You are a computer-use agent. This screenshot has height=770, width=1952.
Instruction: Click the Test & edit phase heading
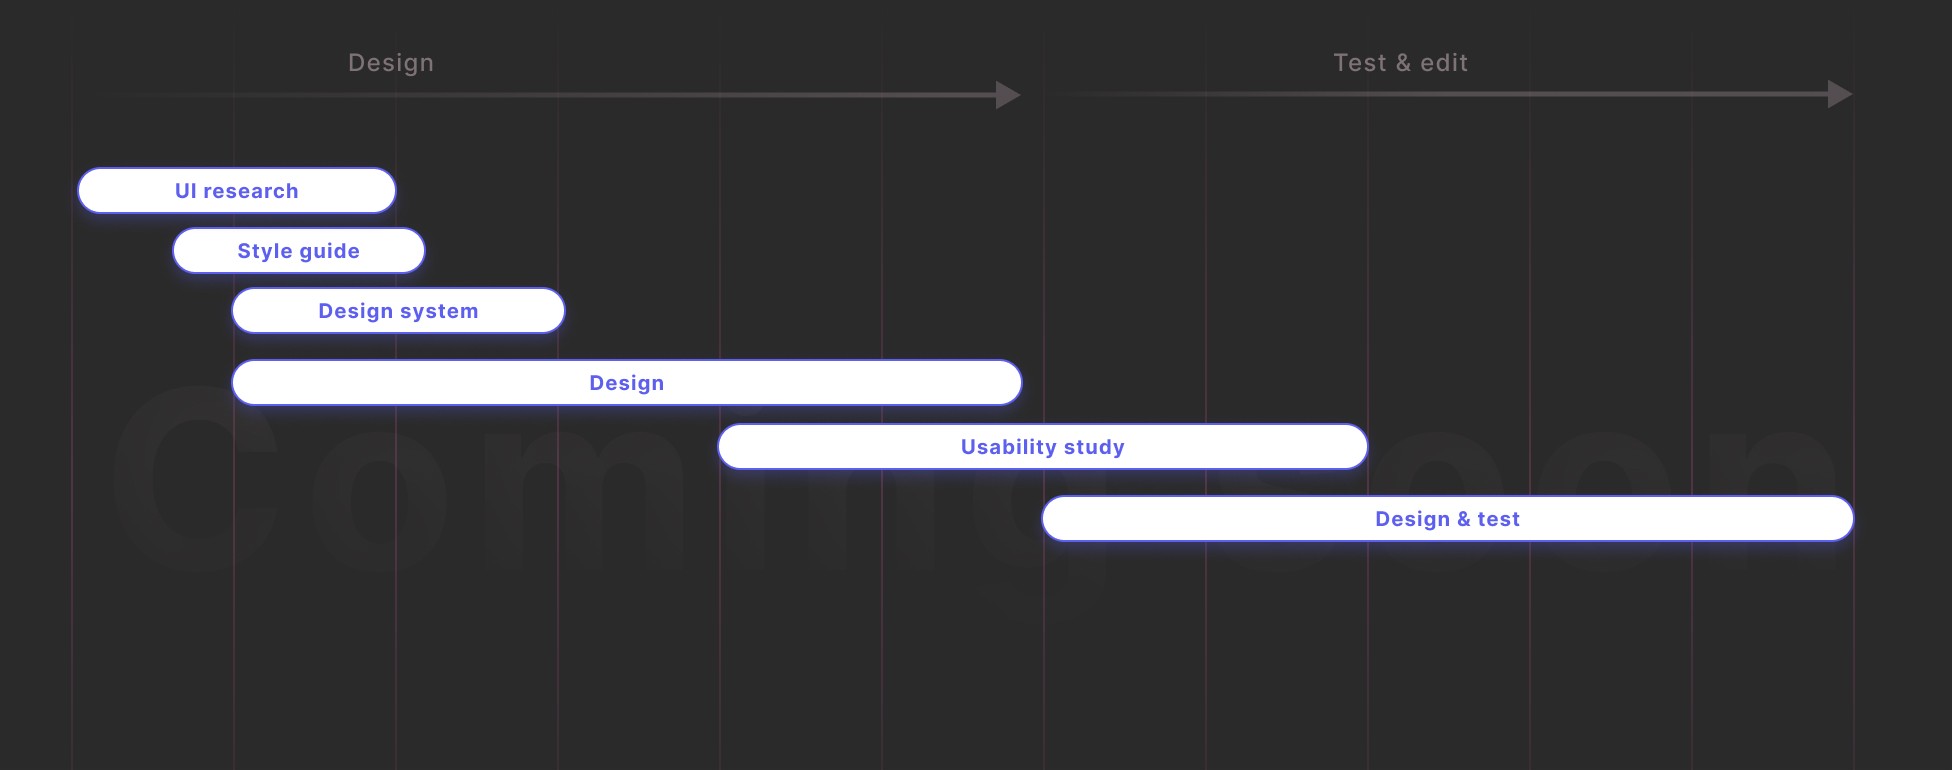click(1401, 62)
